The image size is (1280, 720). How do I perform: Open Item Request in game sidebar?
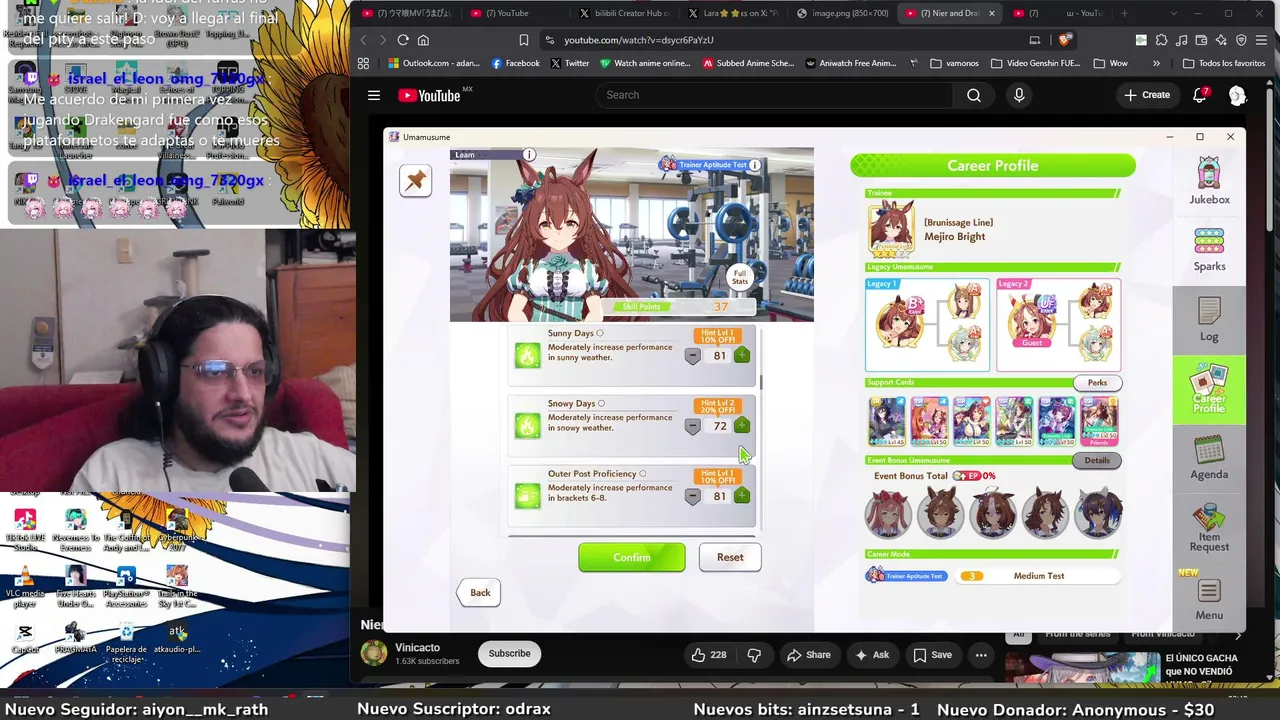(x=1209, y=528)
